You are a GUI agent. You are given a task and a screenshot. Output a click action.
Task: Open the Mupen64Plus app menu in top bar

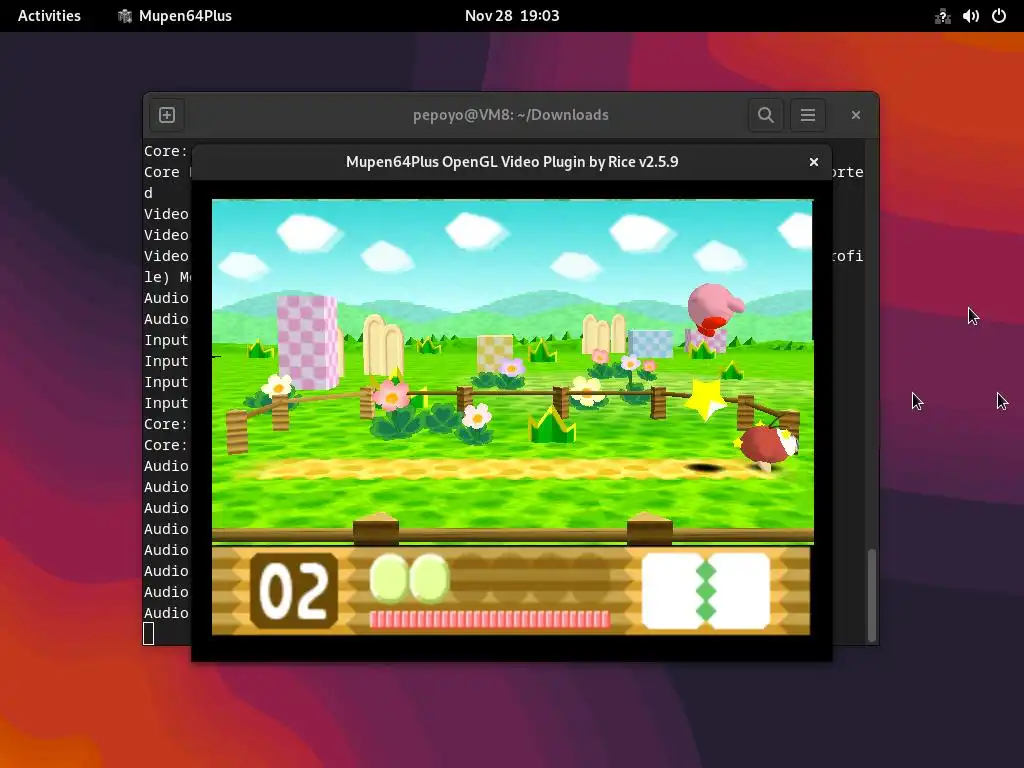click(x=174, y=16)
